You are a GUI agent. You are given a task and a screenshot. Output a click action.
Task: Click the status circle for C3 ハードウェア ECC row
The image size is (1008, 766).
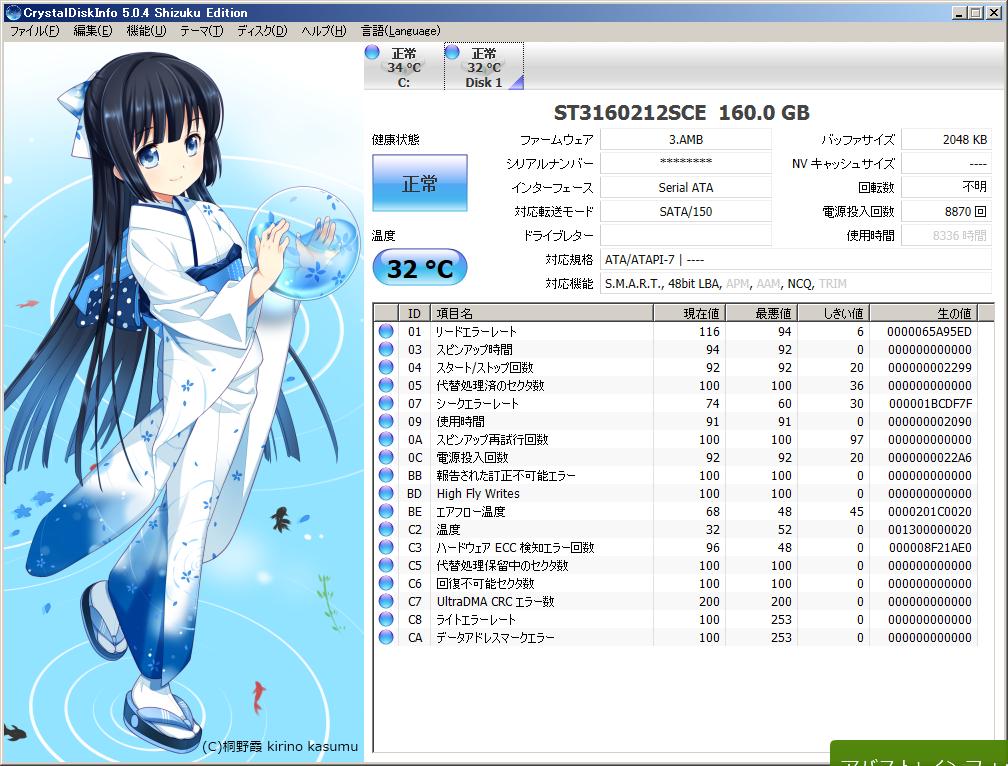point(386,548)
